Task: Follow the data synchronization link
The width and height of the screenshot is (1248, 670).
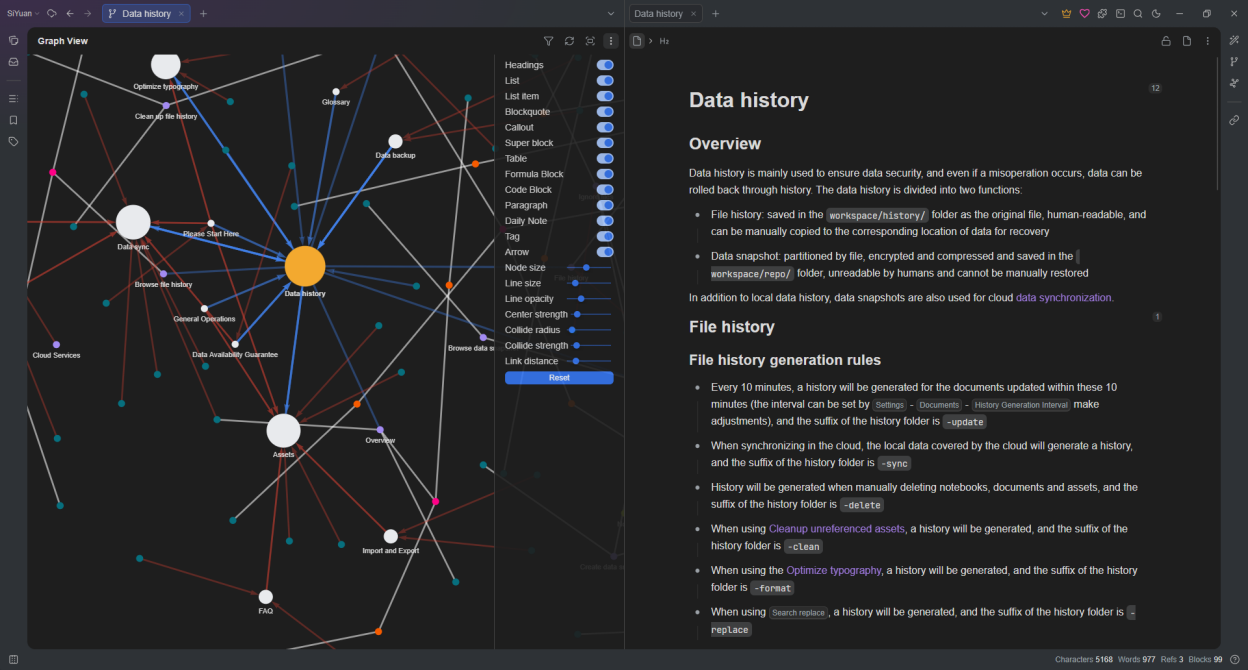Action: 1064,297
